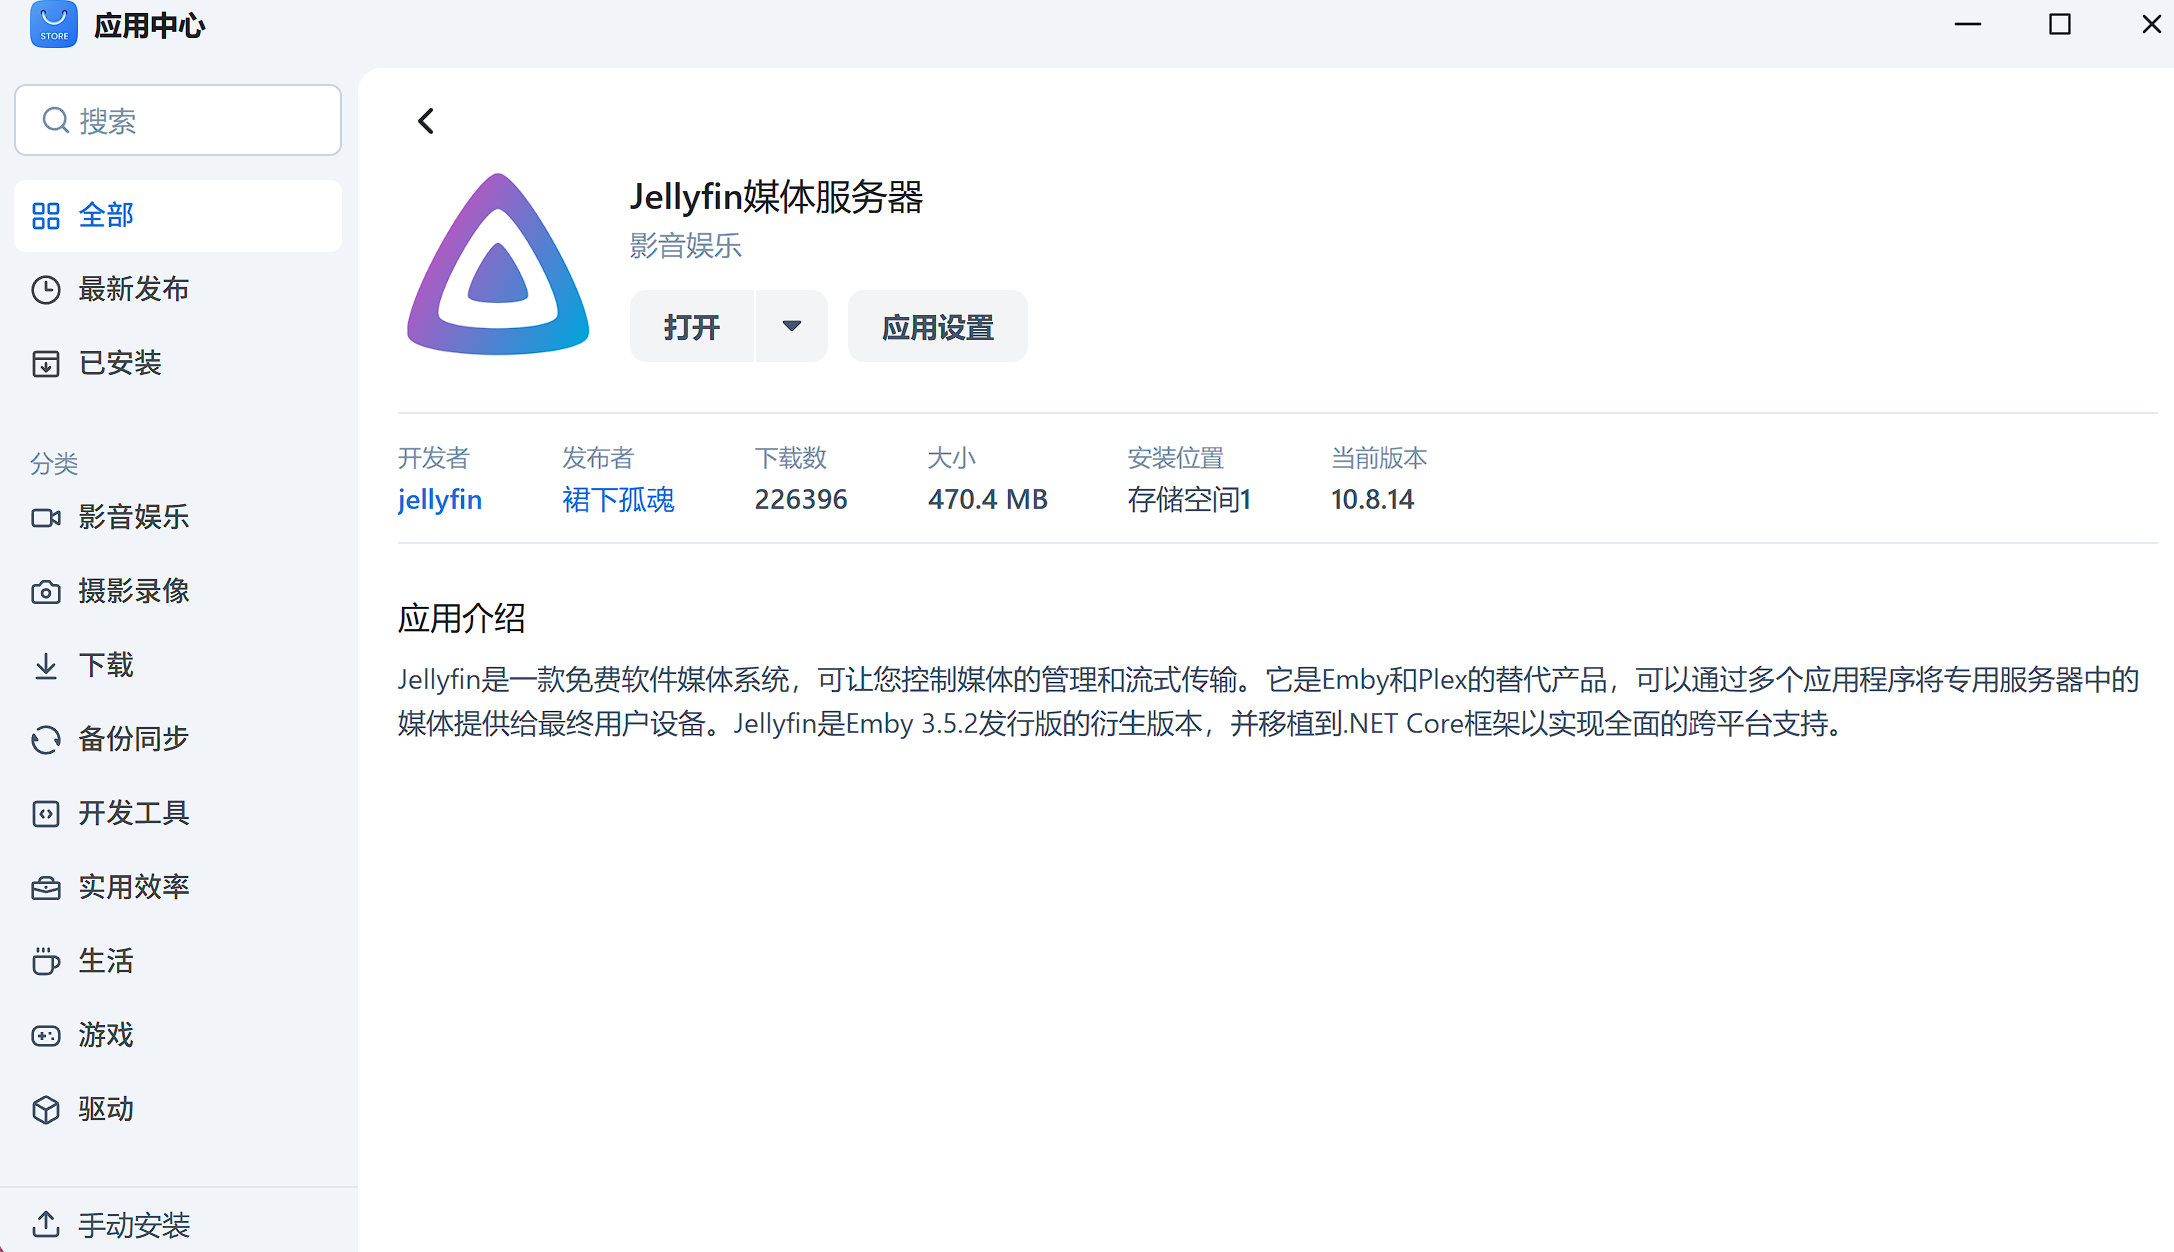Click the back arrow to return
This screenshot has width=2174, height=1252.
(x=425, y=120)
